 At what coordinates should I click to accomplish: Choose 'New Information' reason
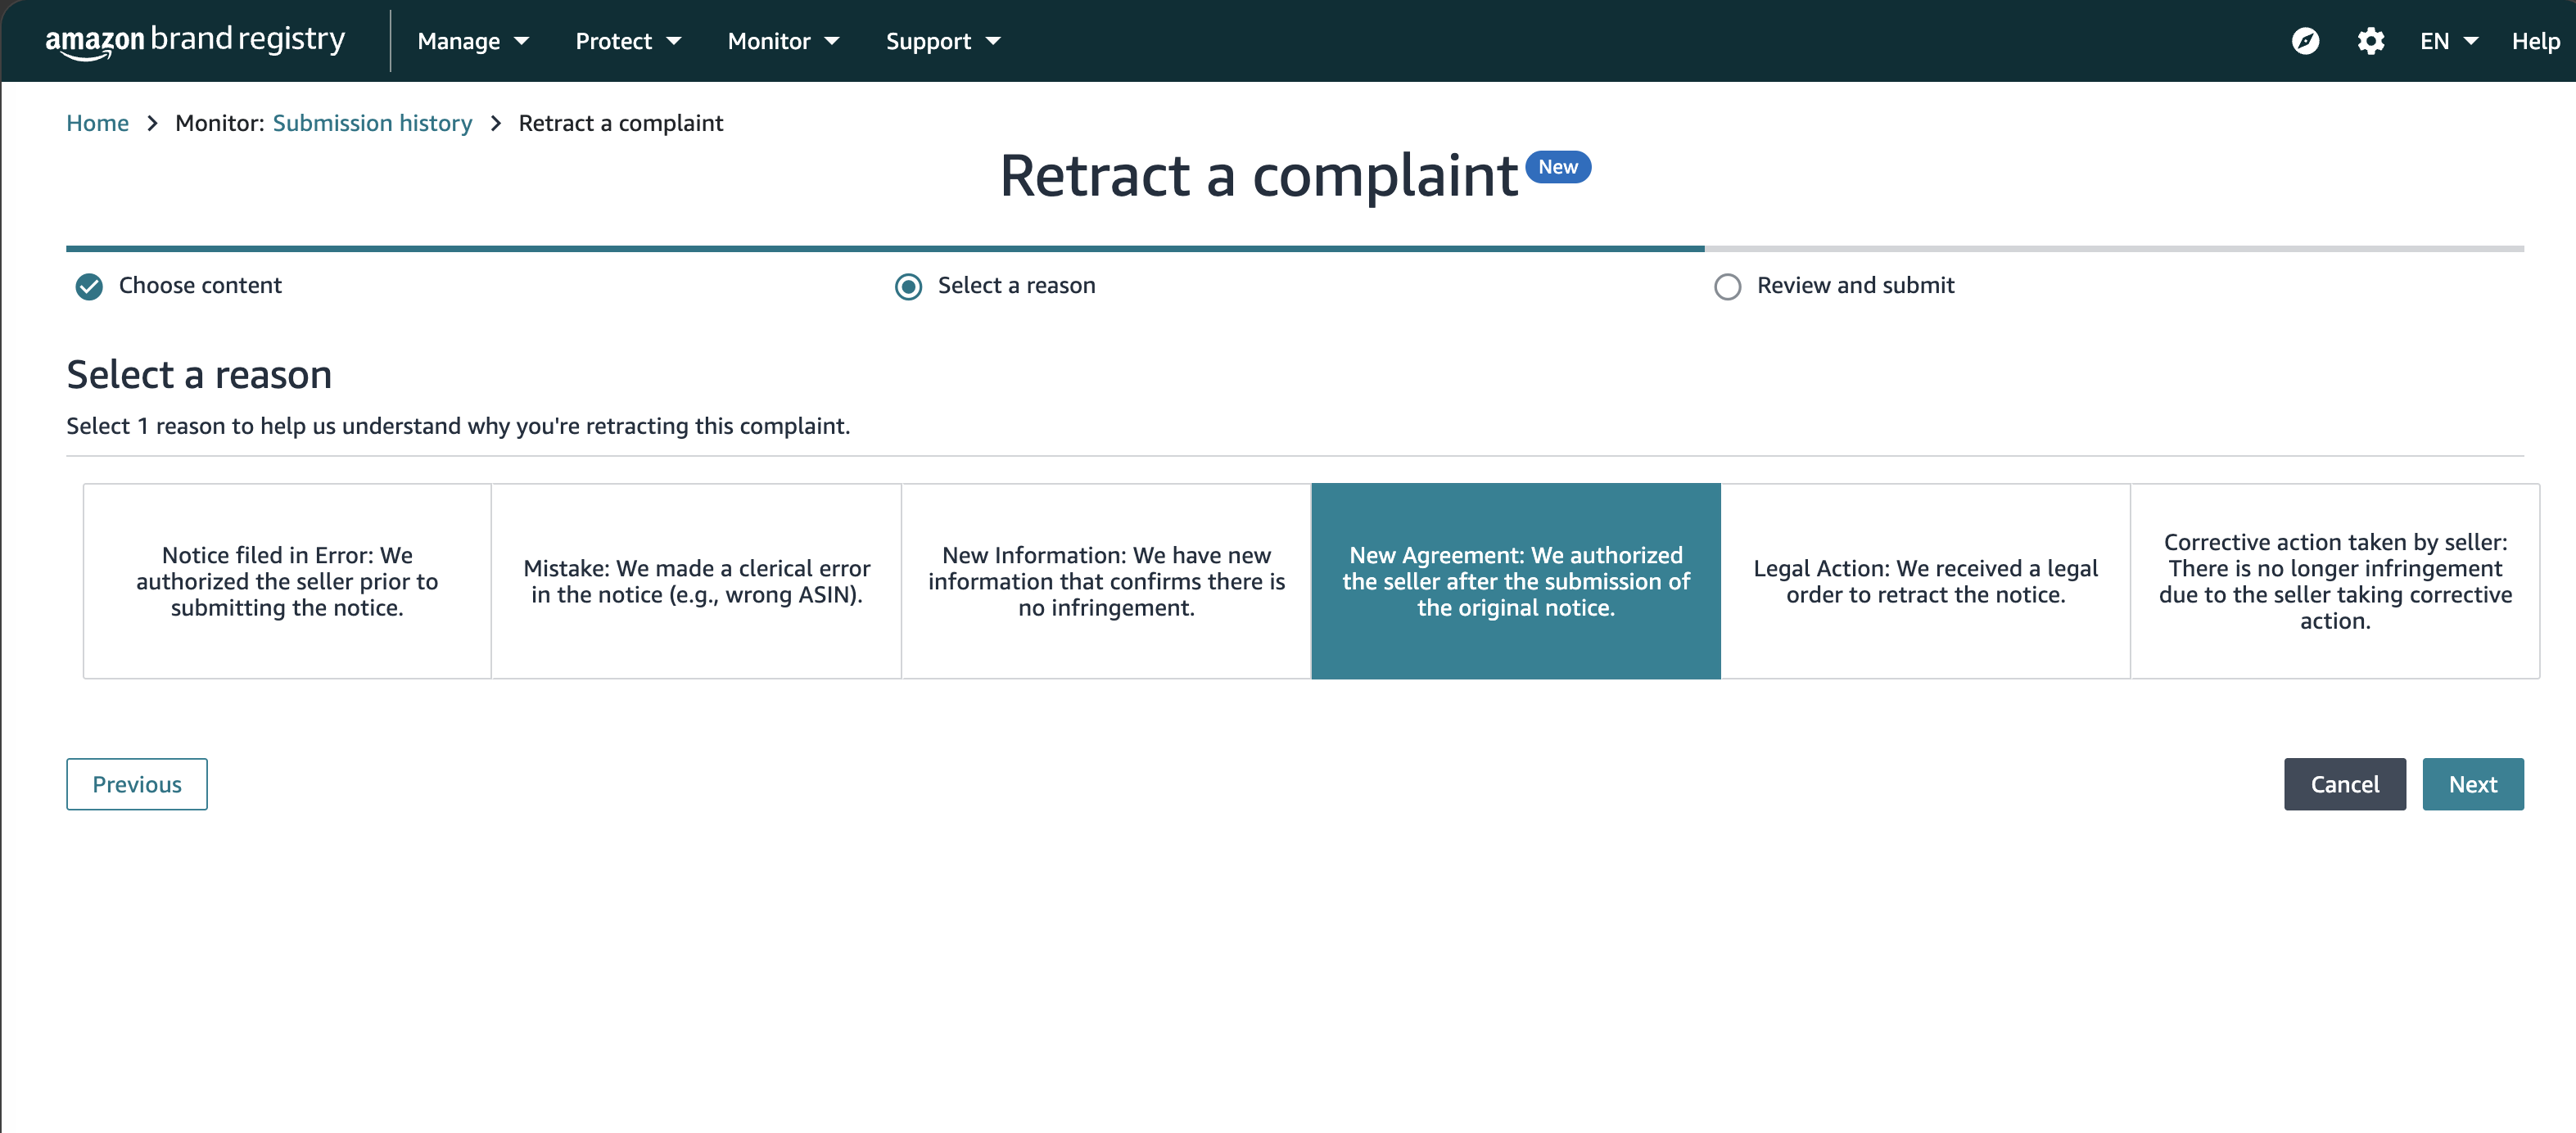click(x=1106, y=581)
